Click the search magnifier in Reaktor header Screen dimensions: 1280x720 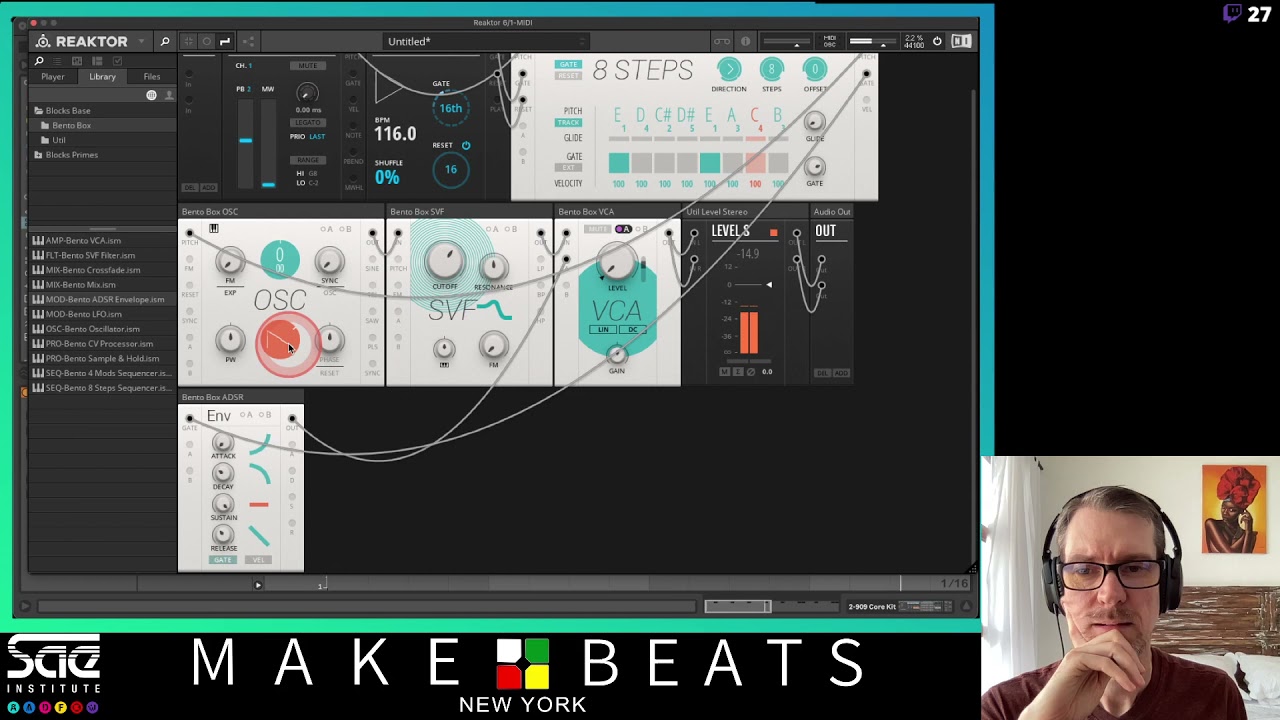pyautogui.click(x=165, y=42)
